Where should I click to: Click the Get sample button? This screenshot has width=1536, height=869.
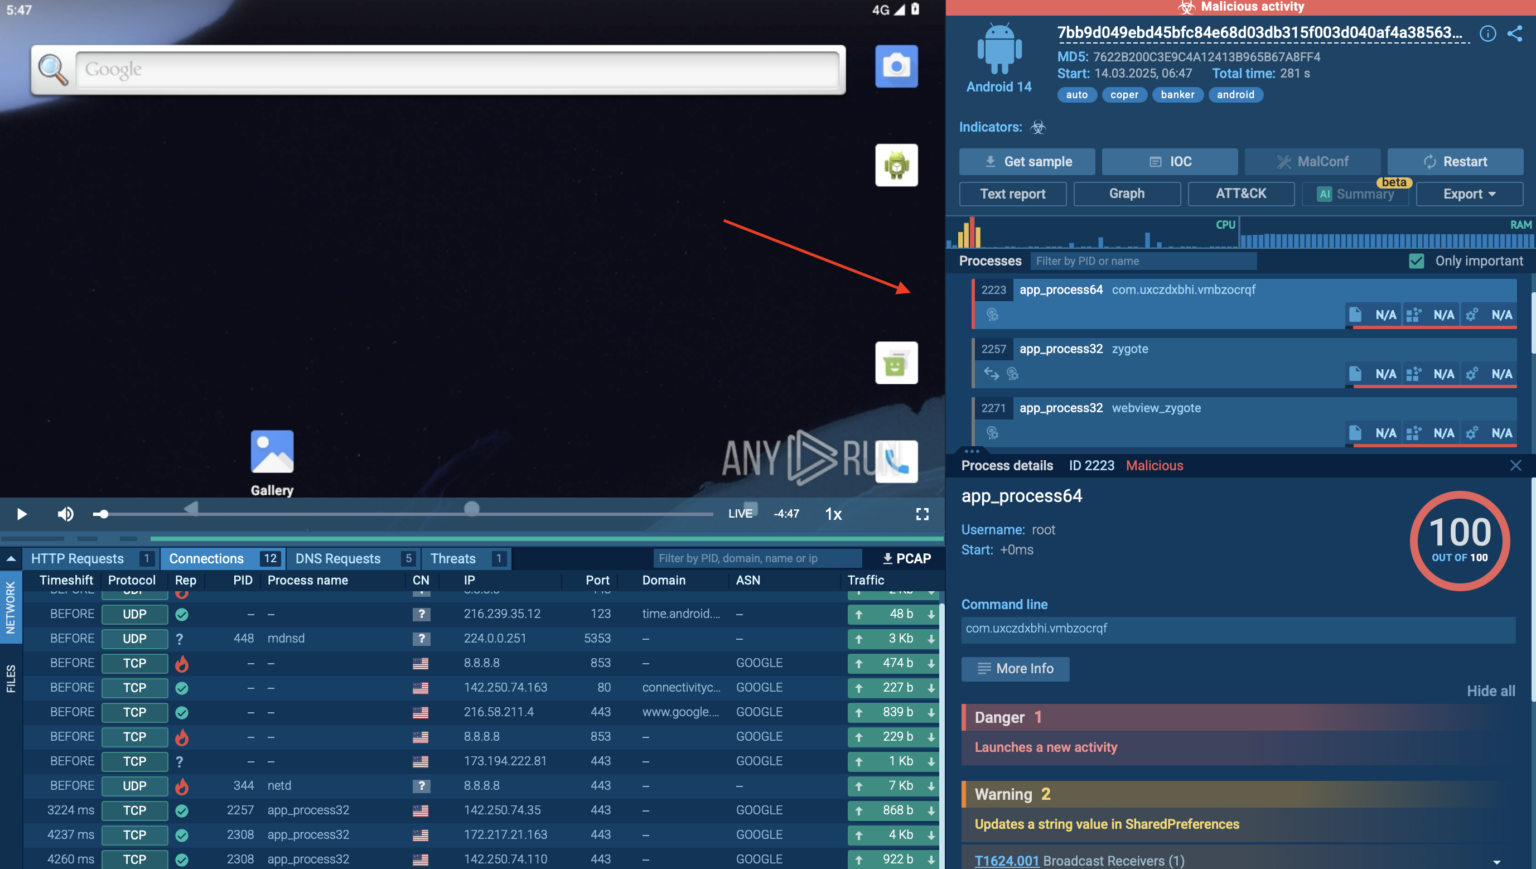[x=1027, y=162]
